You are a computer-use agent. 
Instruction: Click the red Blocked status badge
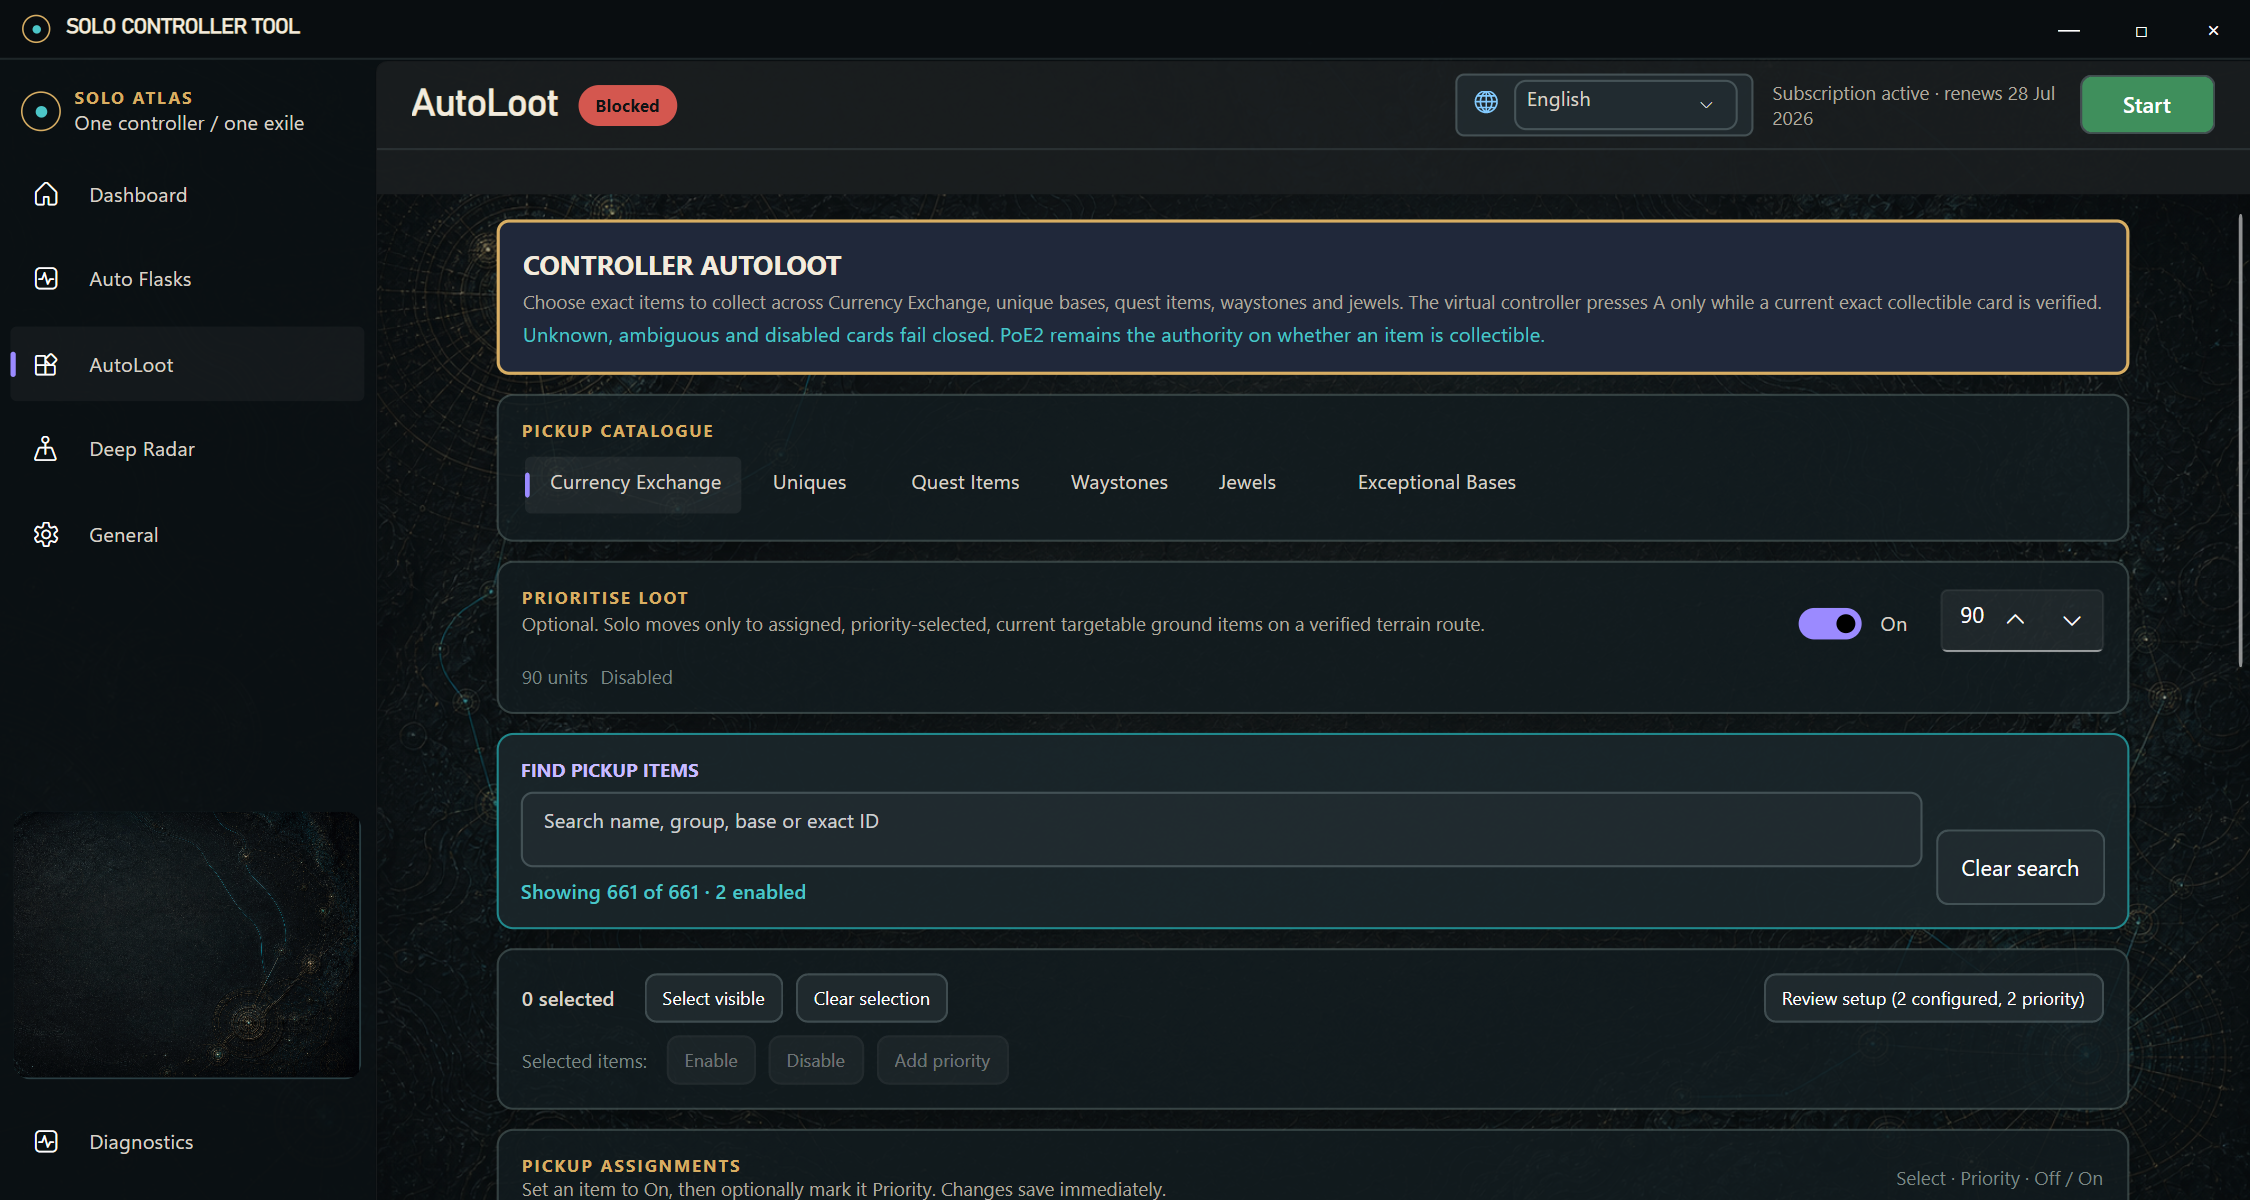pyautogui.click(x=627, y=106)
